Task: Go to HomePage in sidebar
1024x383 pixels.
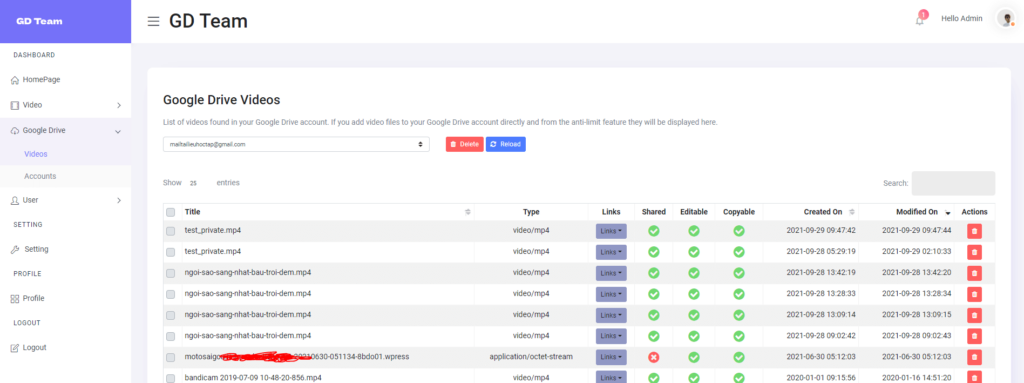Action: (42, 80)
